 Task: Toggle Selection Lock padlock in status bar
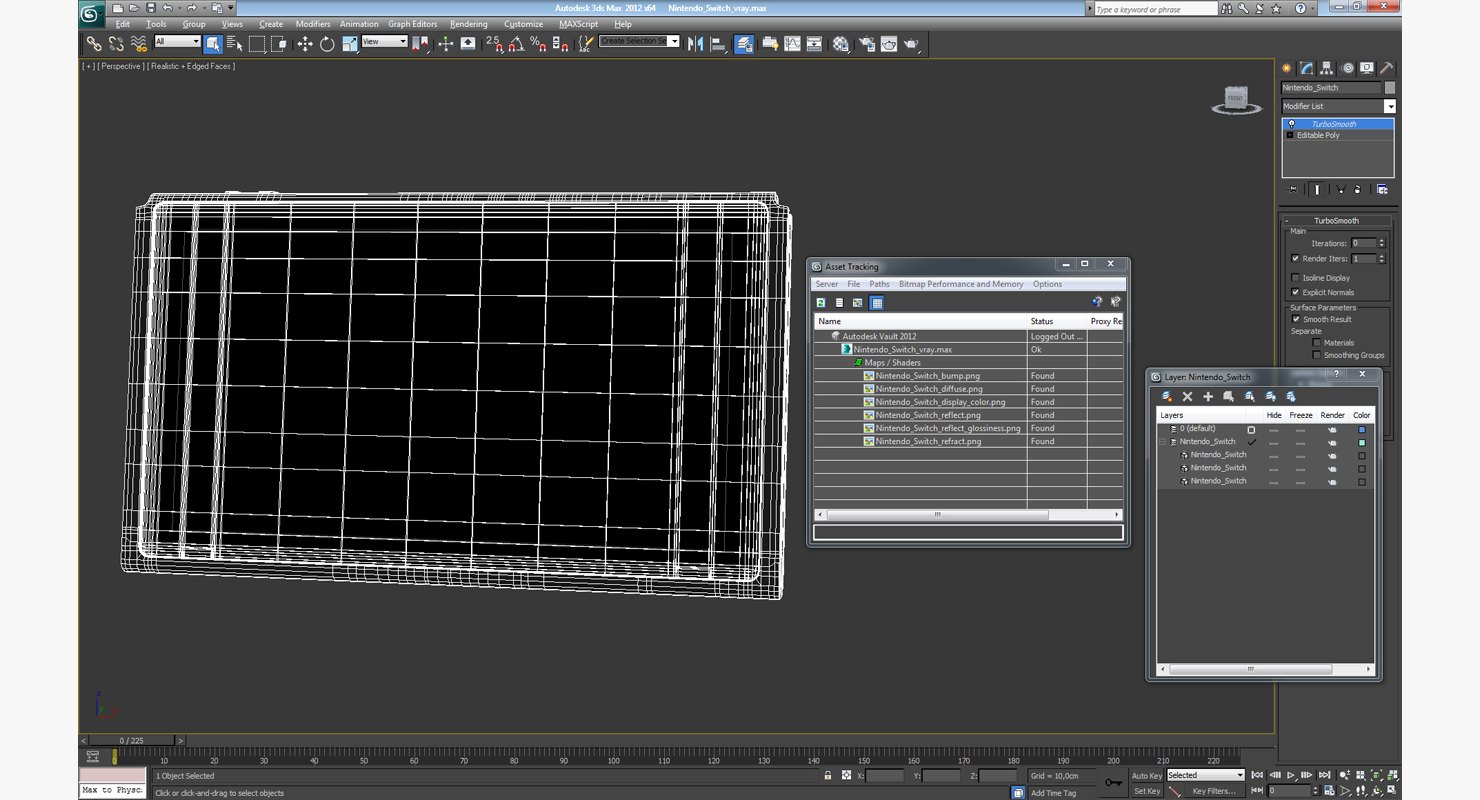pyautogui.click(x=828, y=775)
